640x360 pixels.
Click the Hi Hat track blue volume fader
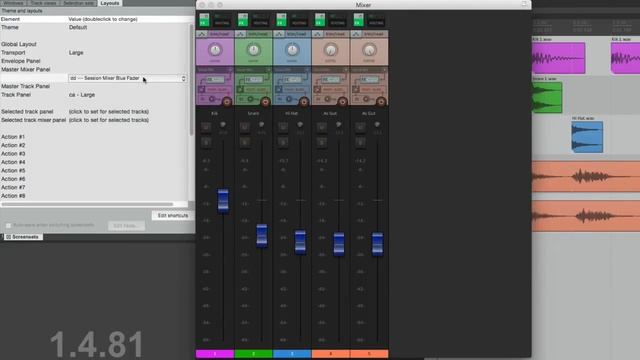point(300,242)
